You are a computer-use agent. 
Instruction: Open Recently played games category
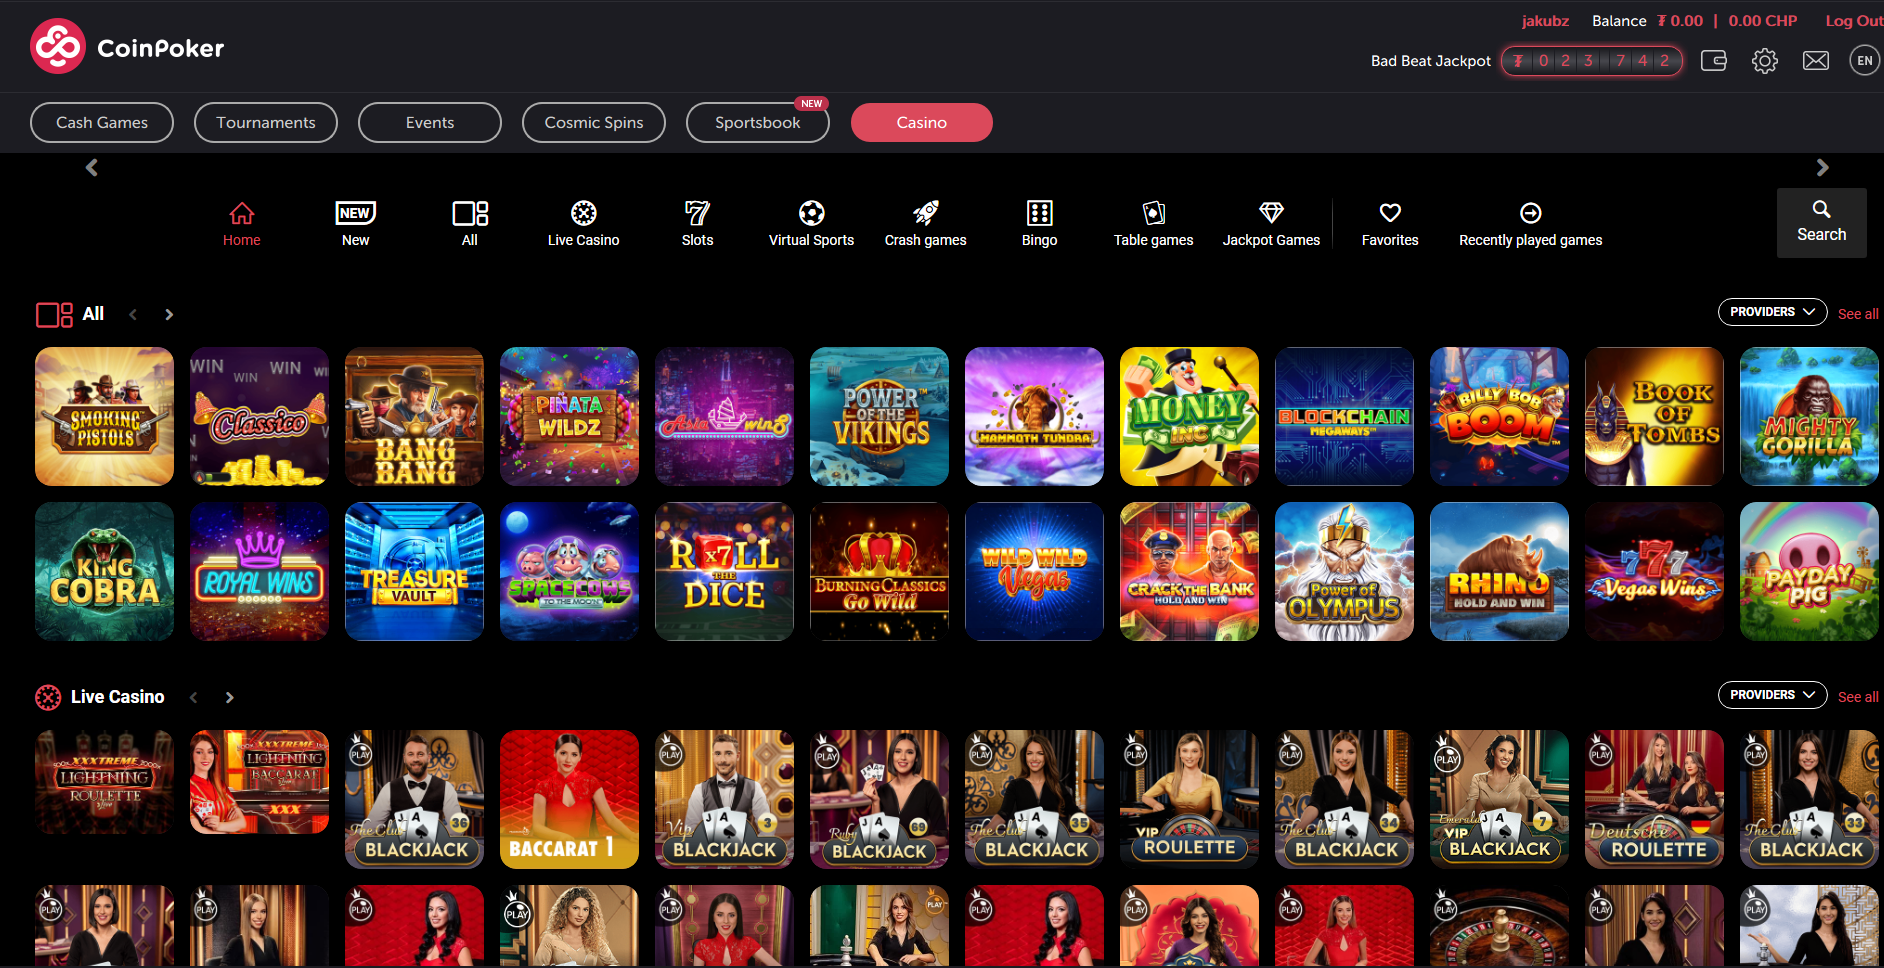tap(1531, 224)
